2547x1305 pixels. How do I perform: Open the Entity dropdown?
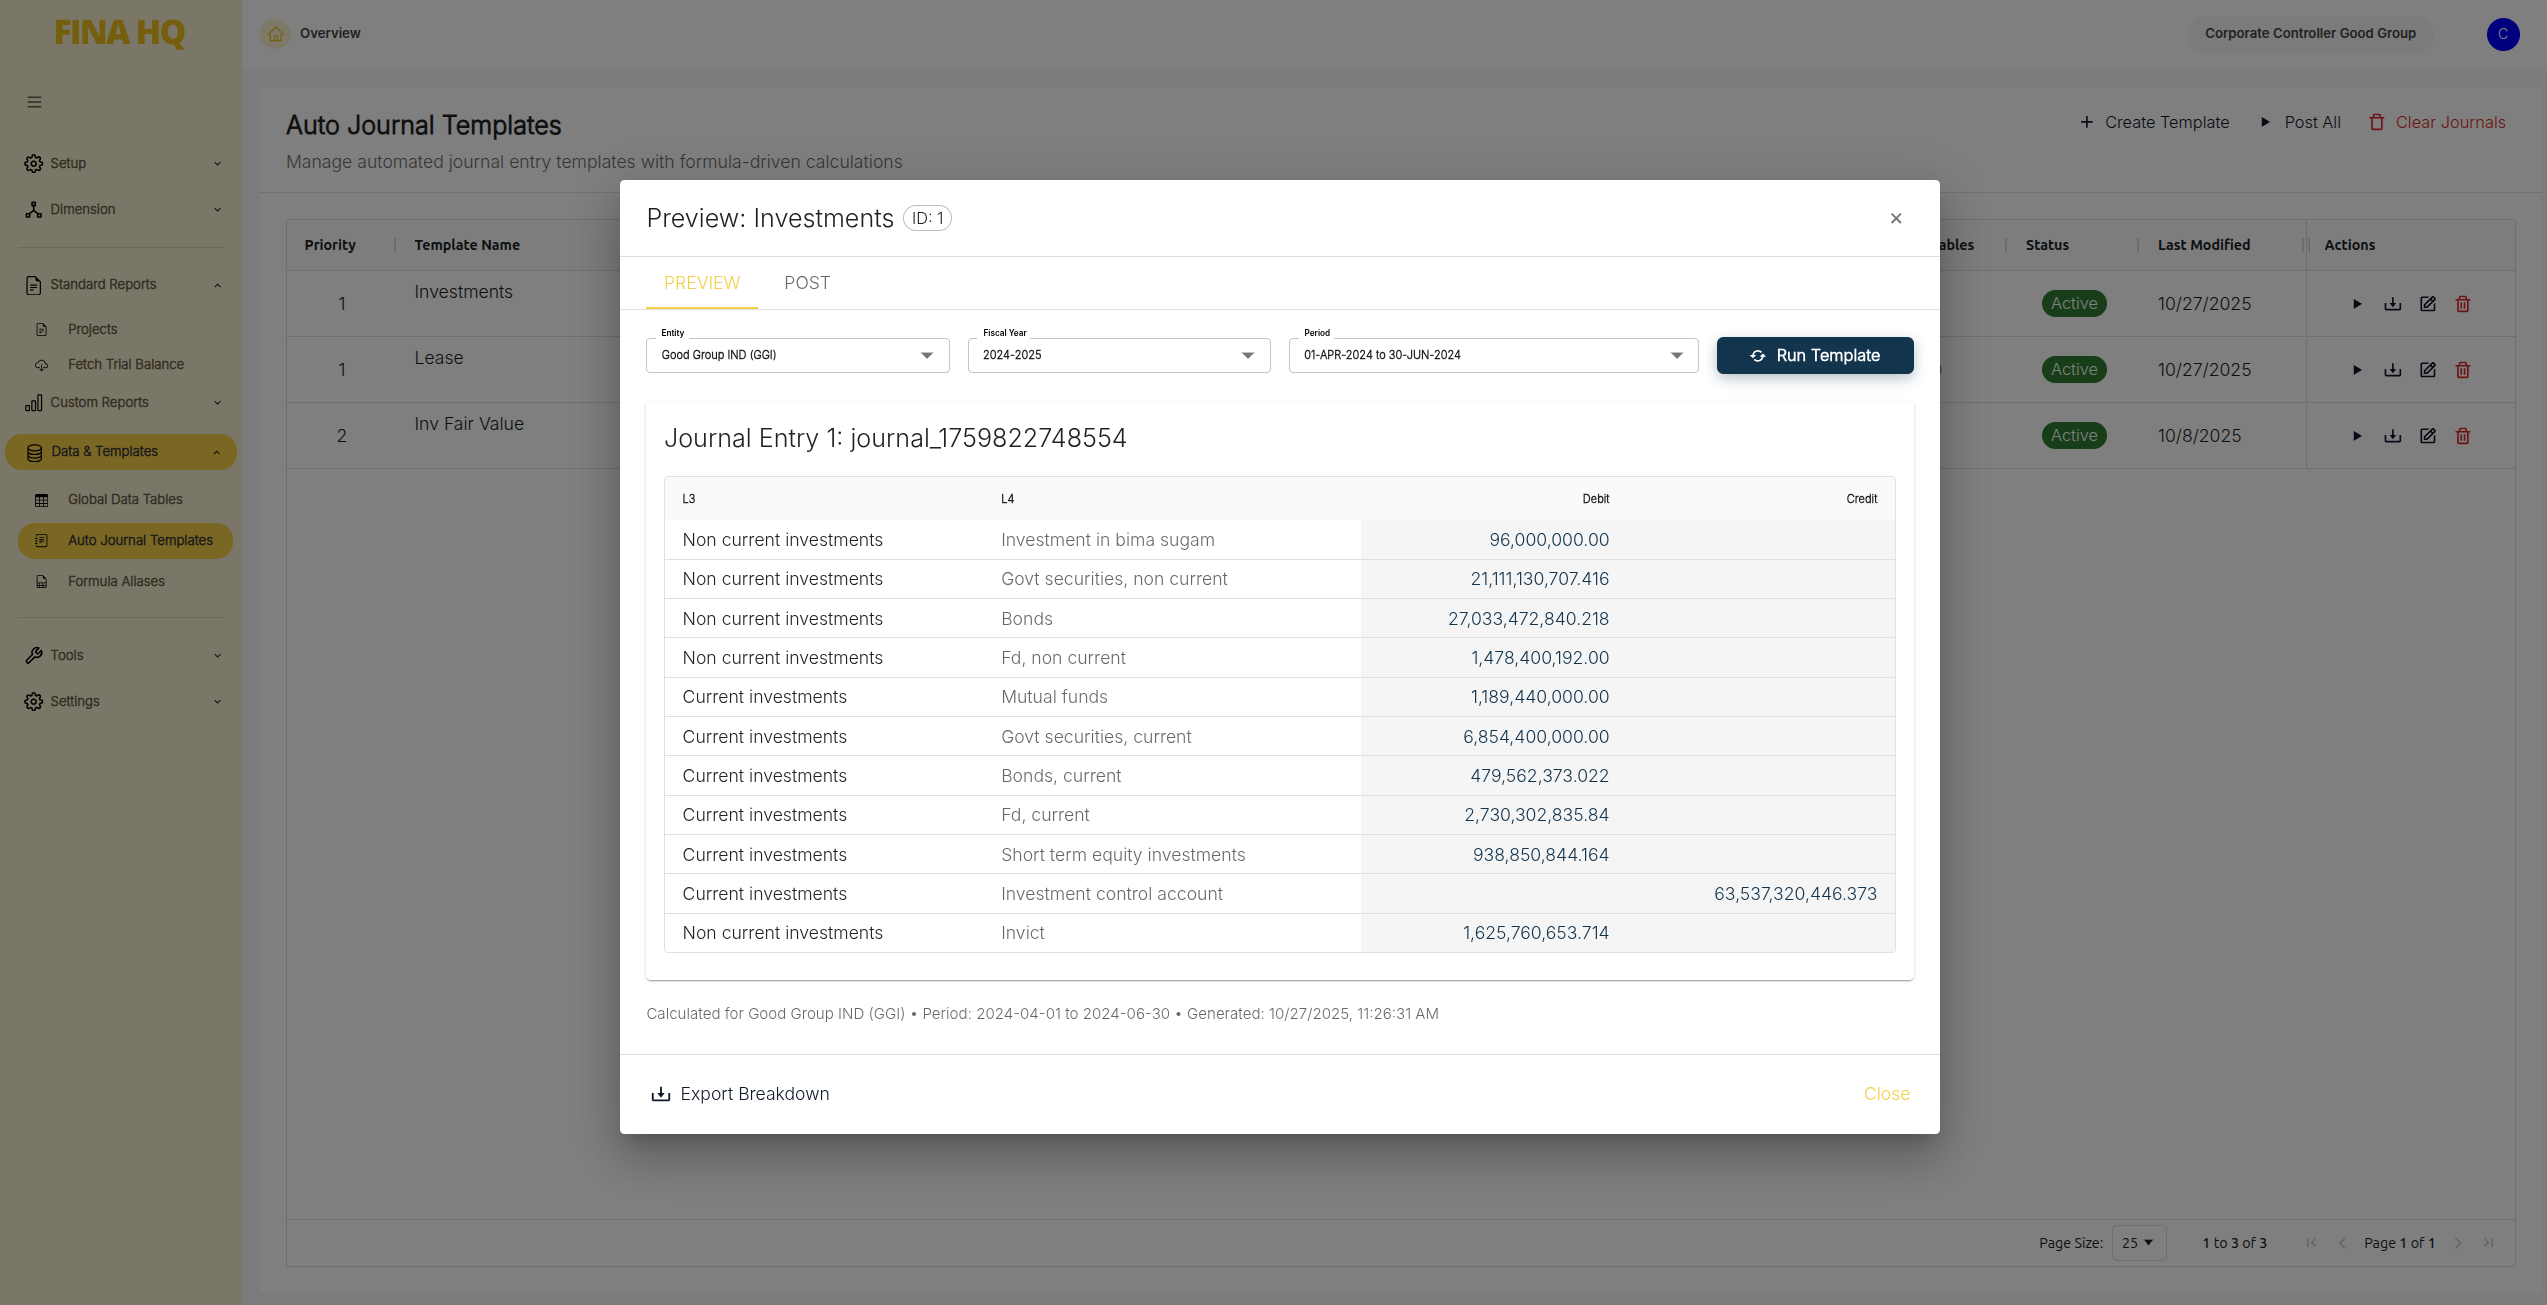click(x=797, y=355)
